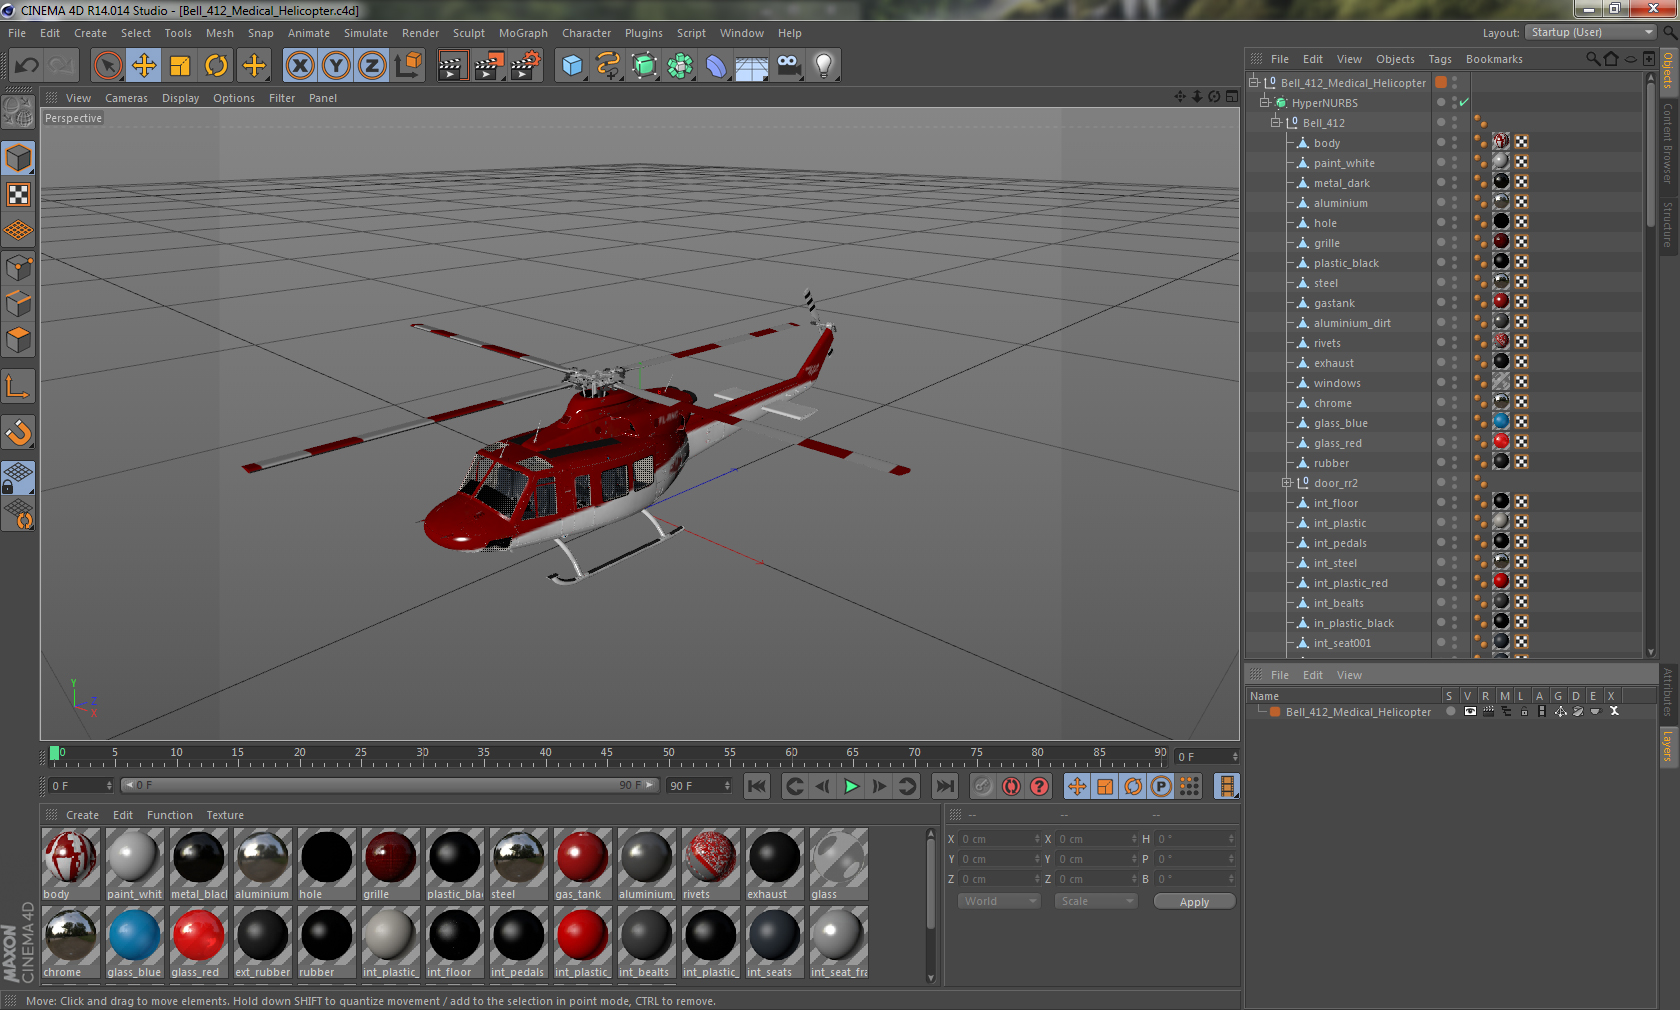Screen dimensions: 1680x1010
Task: Search objects with magnifier icon
Action: click(x=1592, y=59)
